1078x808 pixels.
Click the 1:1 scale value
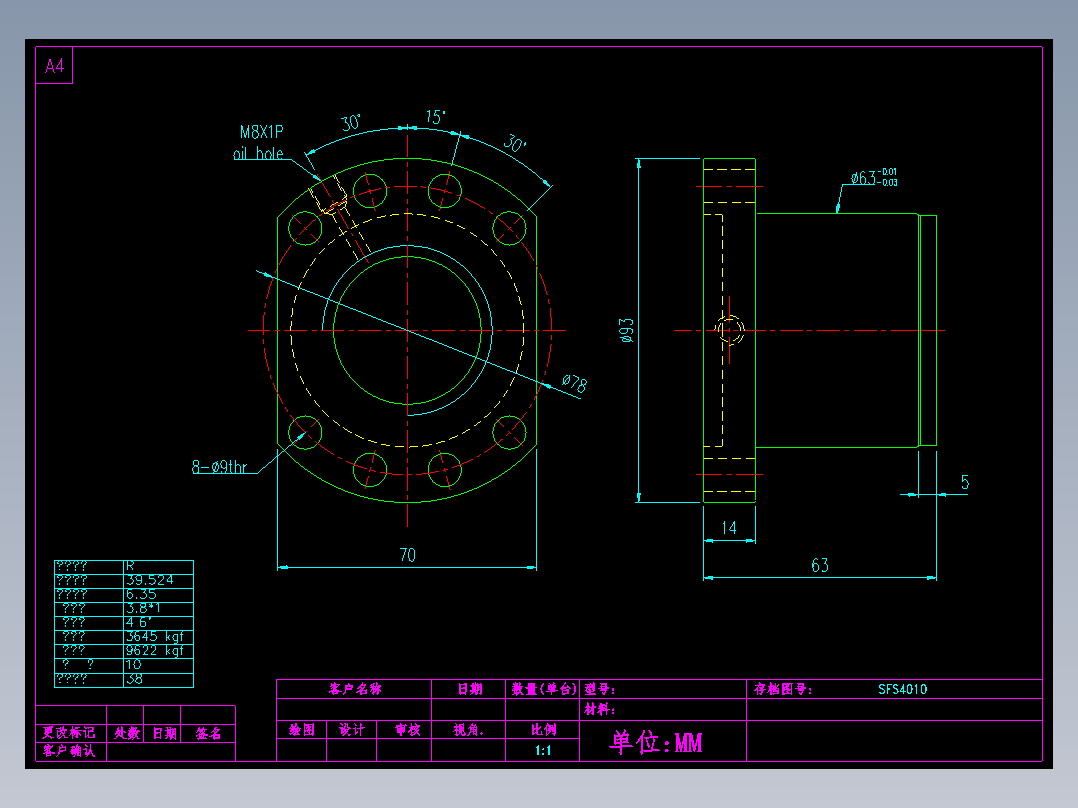(543, 750)
